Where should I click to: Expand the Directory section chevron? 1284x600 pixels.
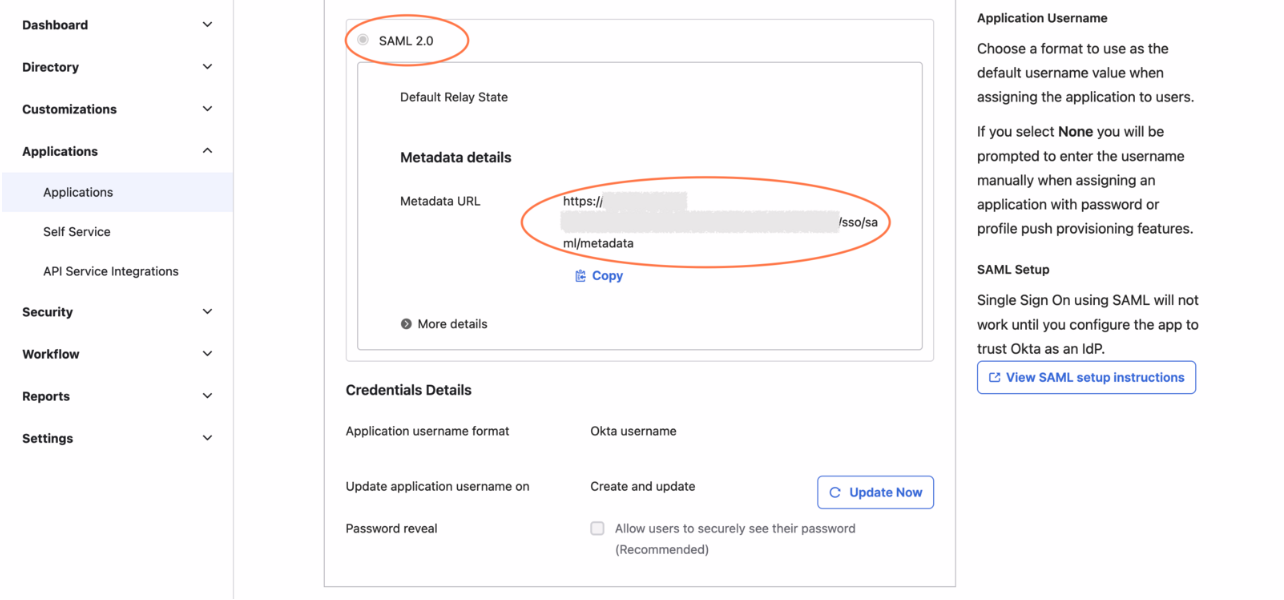[207, 67]
